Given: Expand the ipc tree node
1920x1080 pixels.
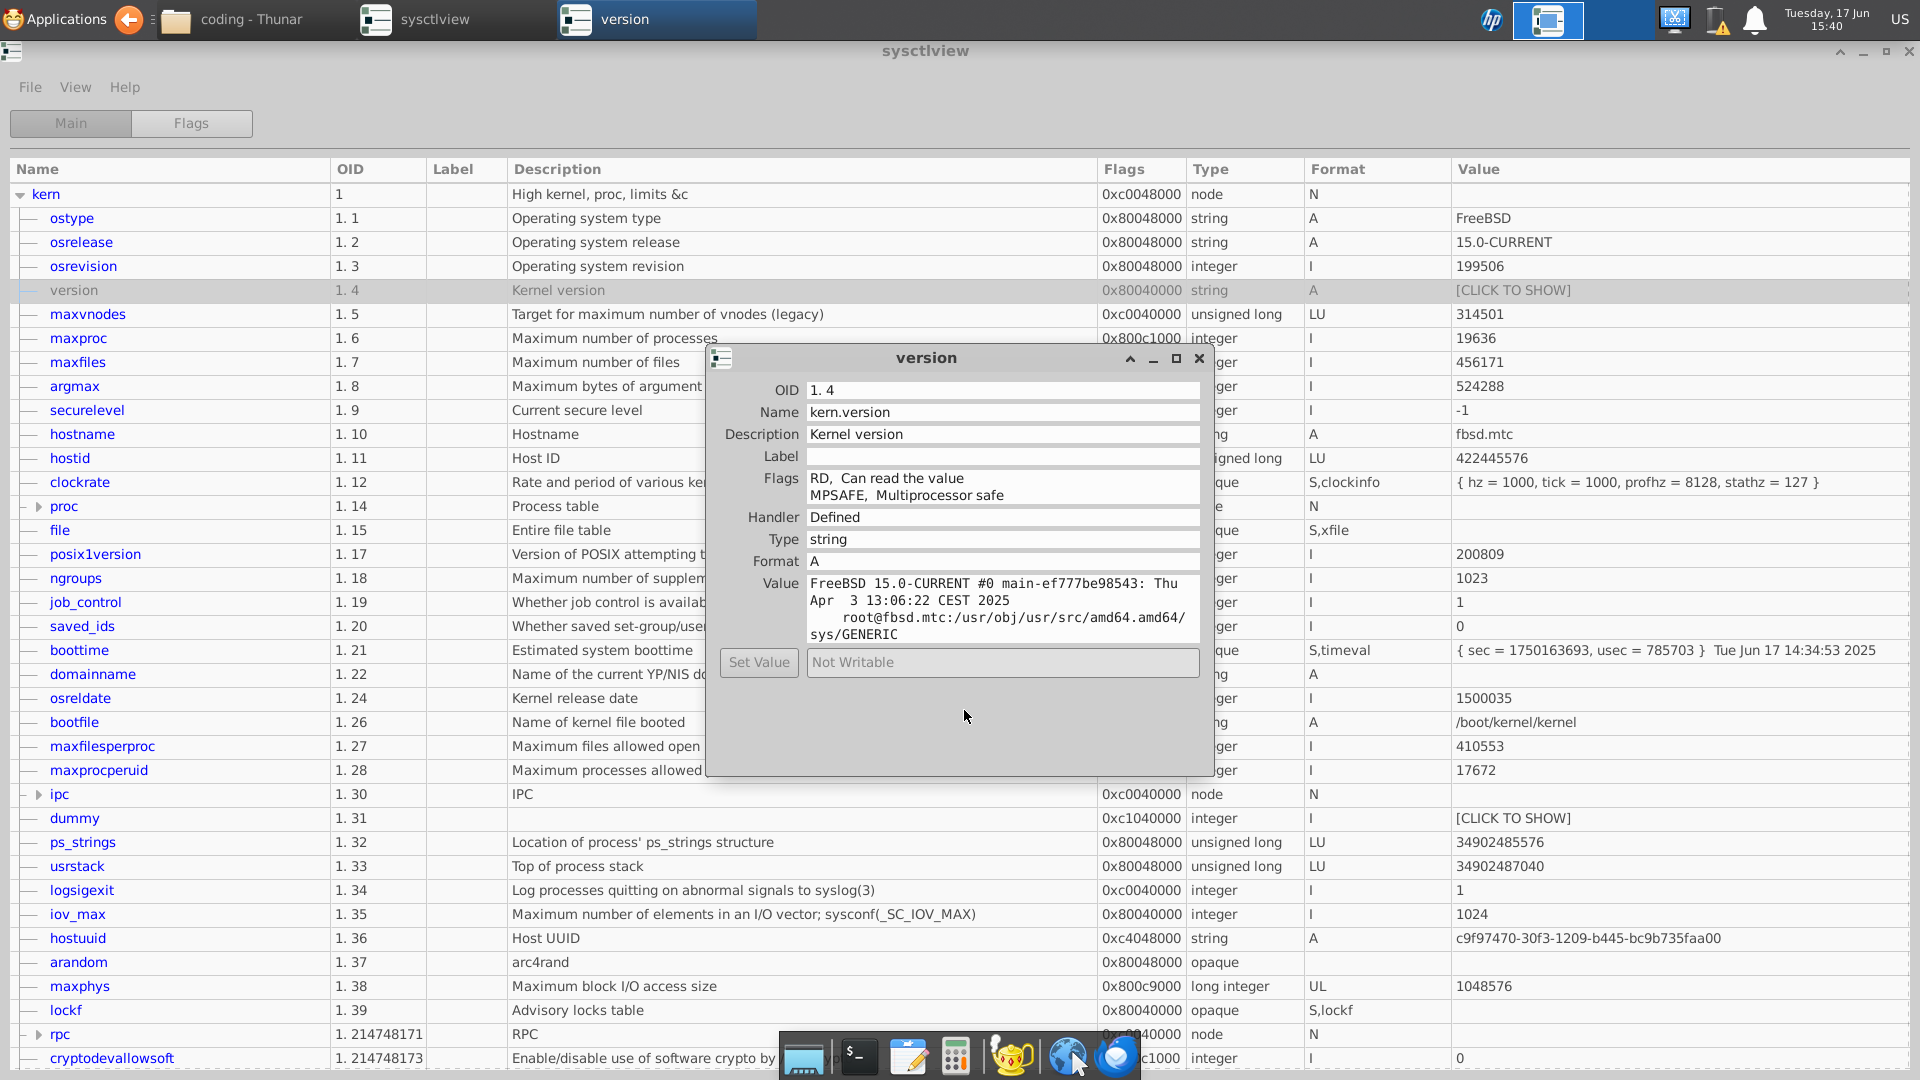Looking at the screenshot, I should coord(38,795).
